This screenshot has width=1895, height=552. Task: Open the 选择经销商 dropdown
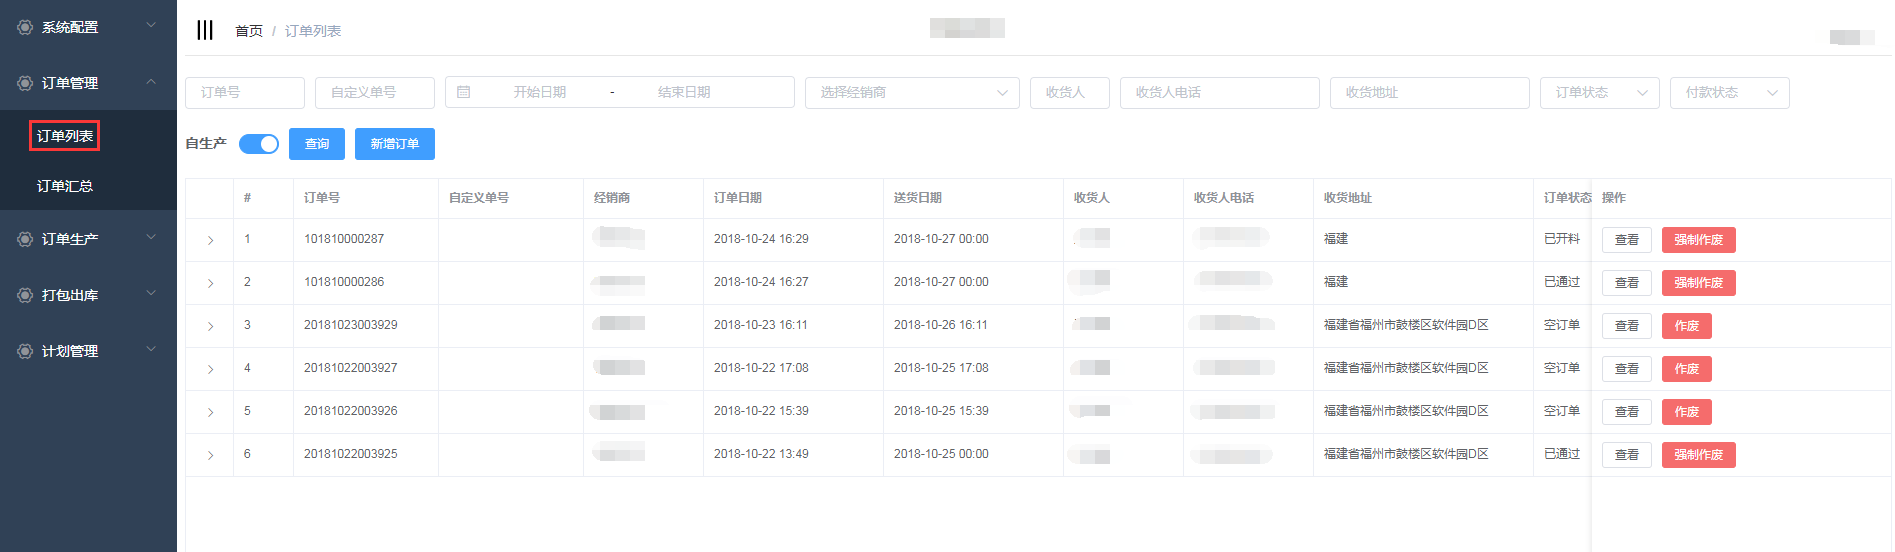pyautogui.click(x=911, y=92)
